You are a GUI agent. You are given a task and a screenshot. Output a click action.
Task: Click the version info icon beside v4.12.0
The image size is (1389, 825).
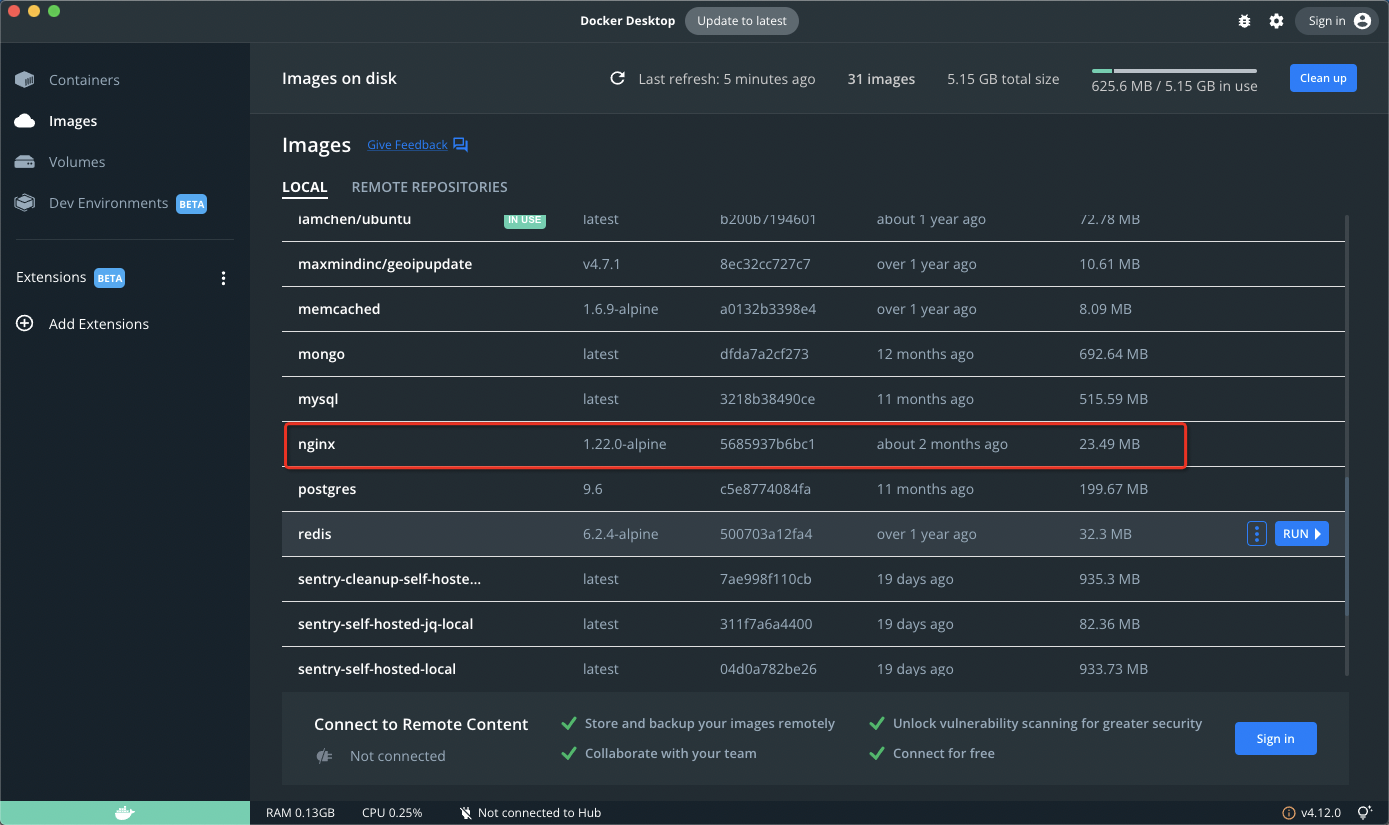1288,813
